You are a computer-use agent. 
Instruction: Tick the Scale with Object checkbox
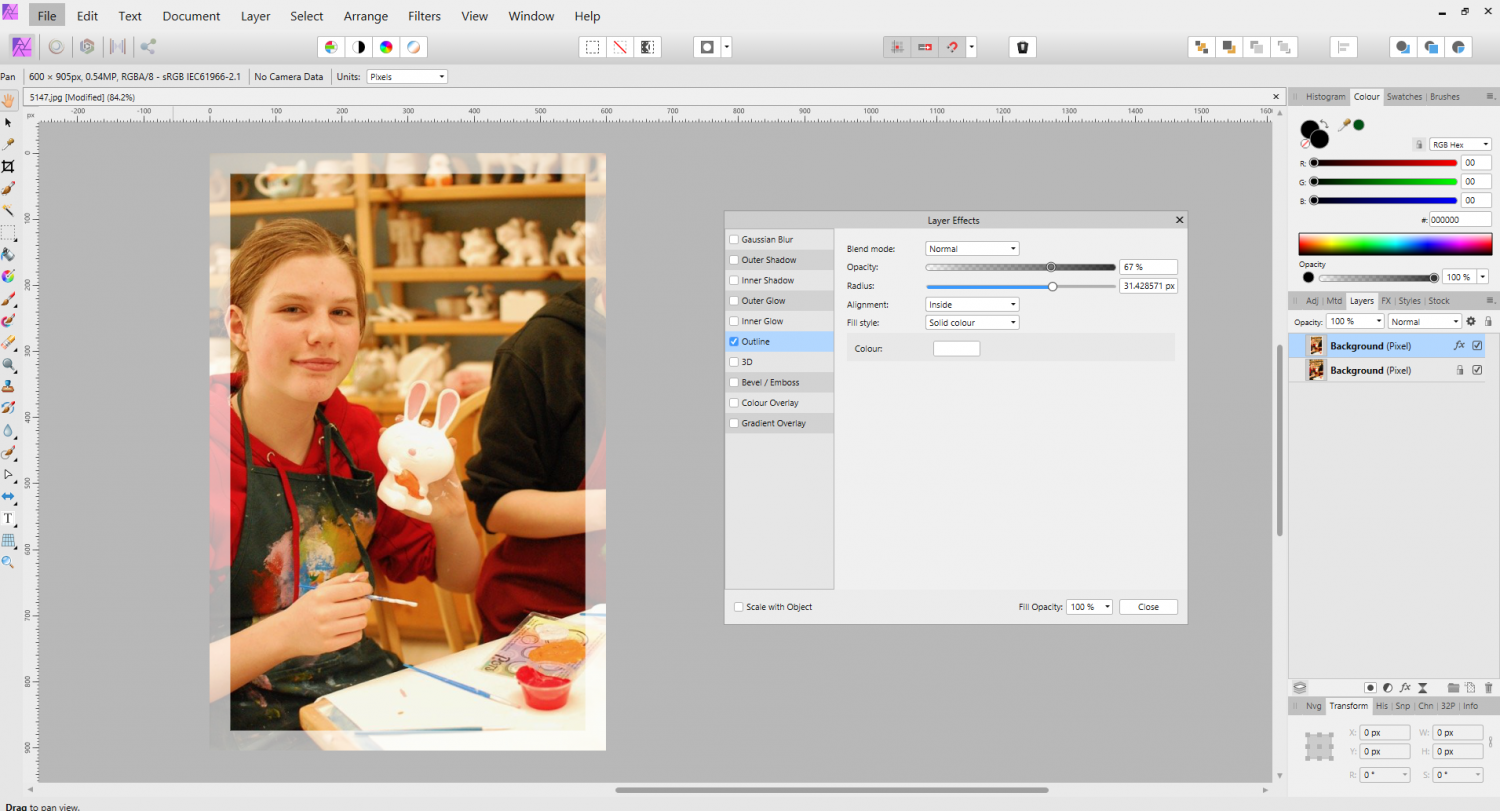[x=739, y=607]
